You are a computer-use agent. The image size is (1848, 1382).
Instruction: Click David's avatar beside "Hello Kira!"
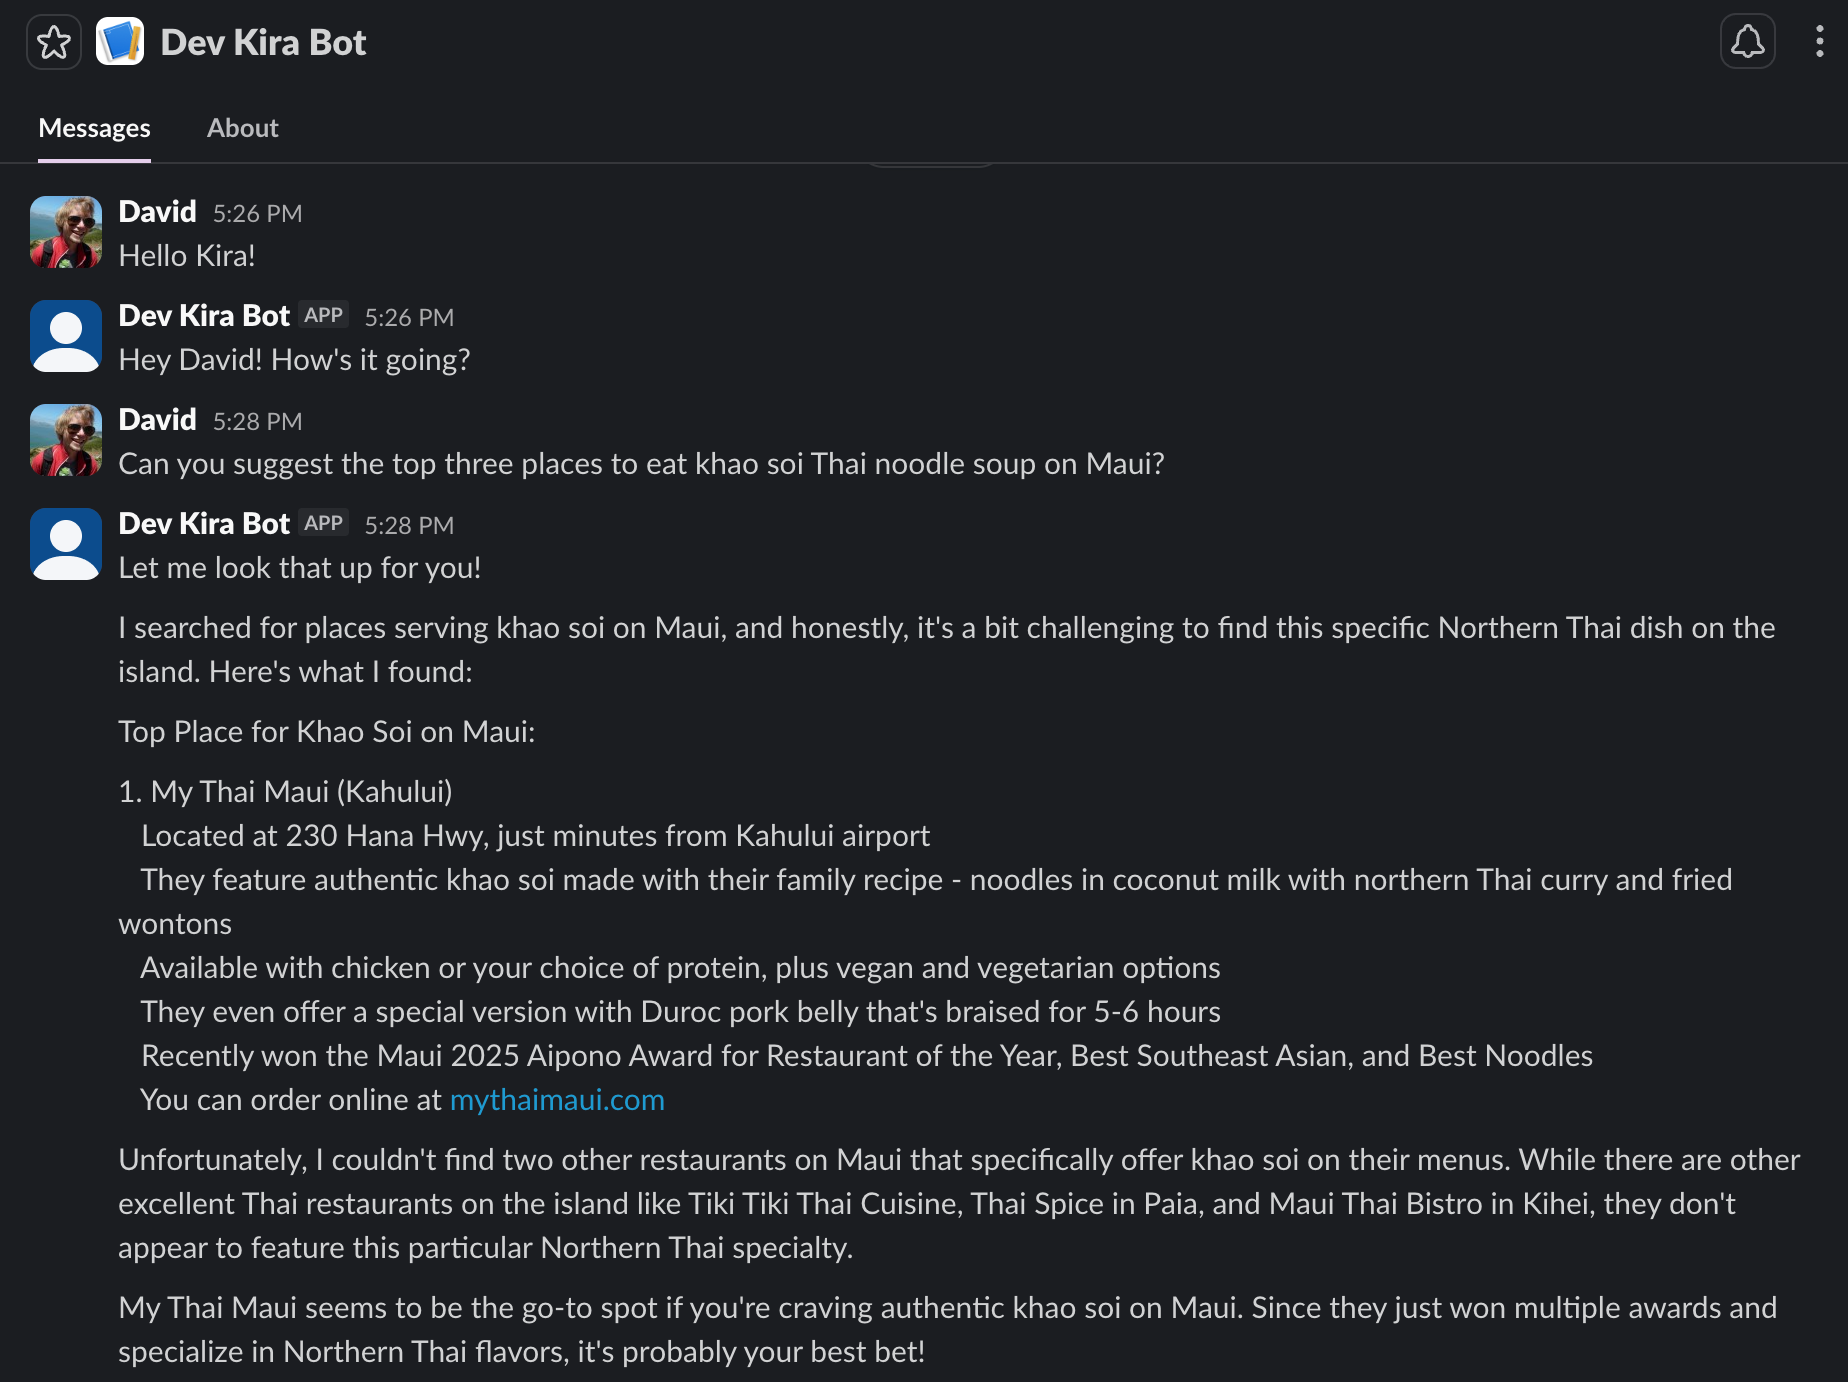click(x=66, y=232)
